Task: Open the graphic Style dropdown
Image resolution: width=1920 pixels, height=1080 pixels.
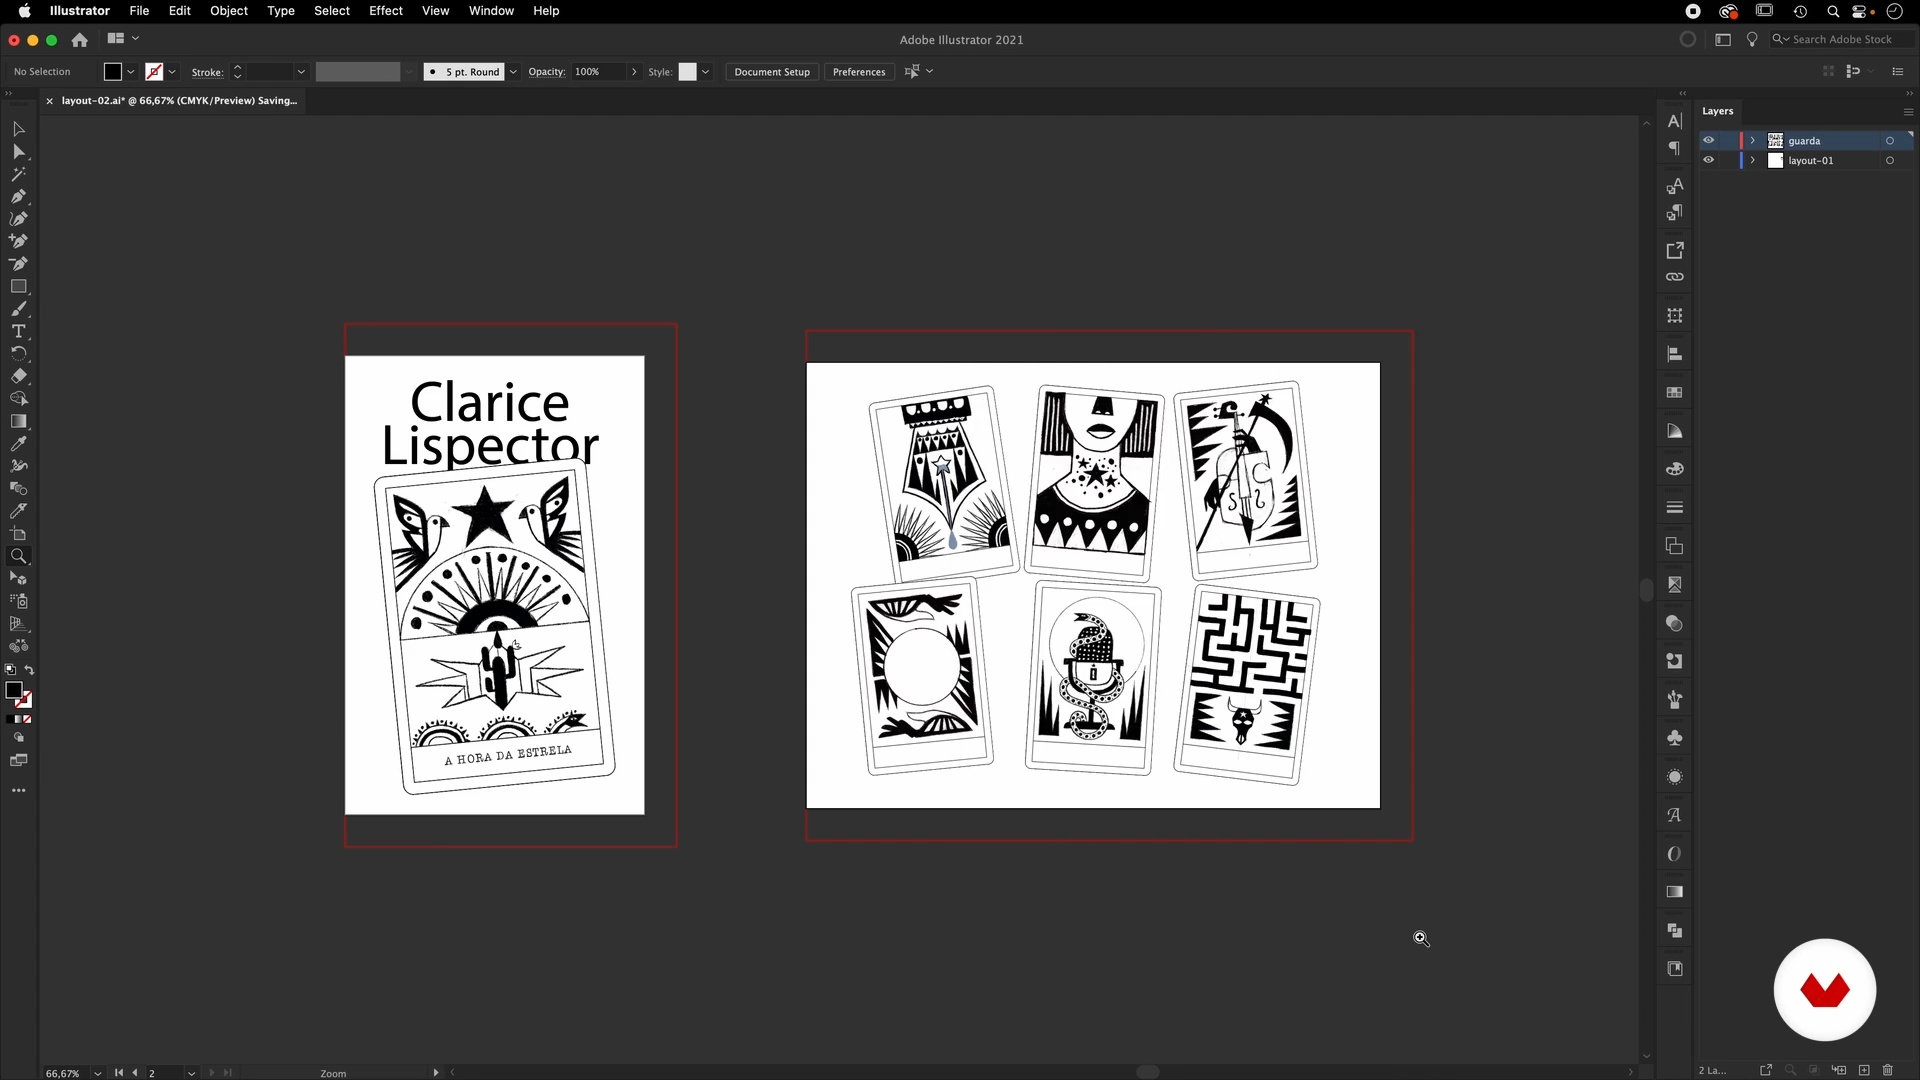Action: (x=705, y=72)
